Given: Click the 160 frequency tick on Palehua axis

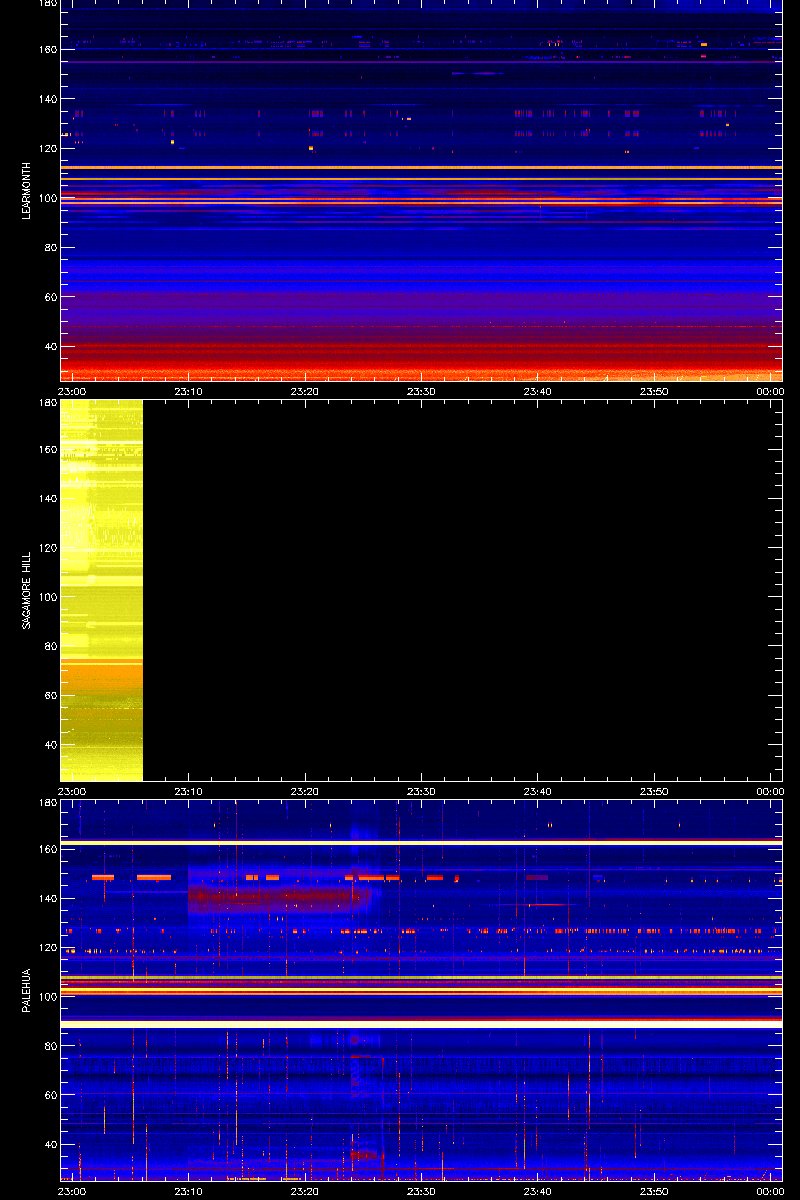Looking at the screenshot, I should click(x=46, y=850).
